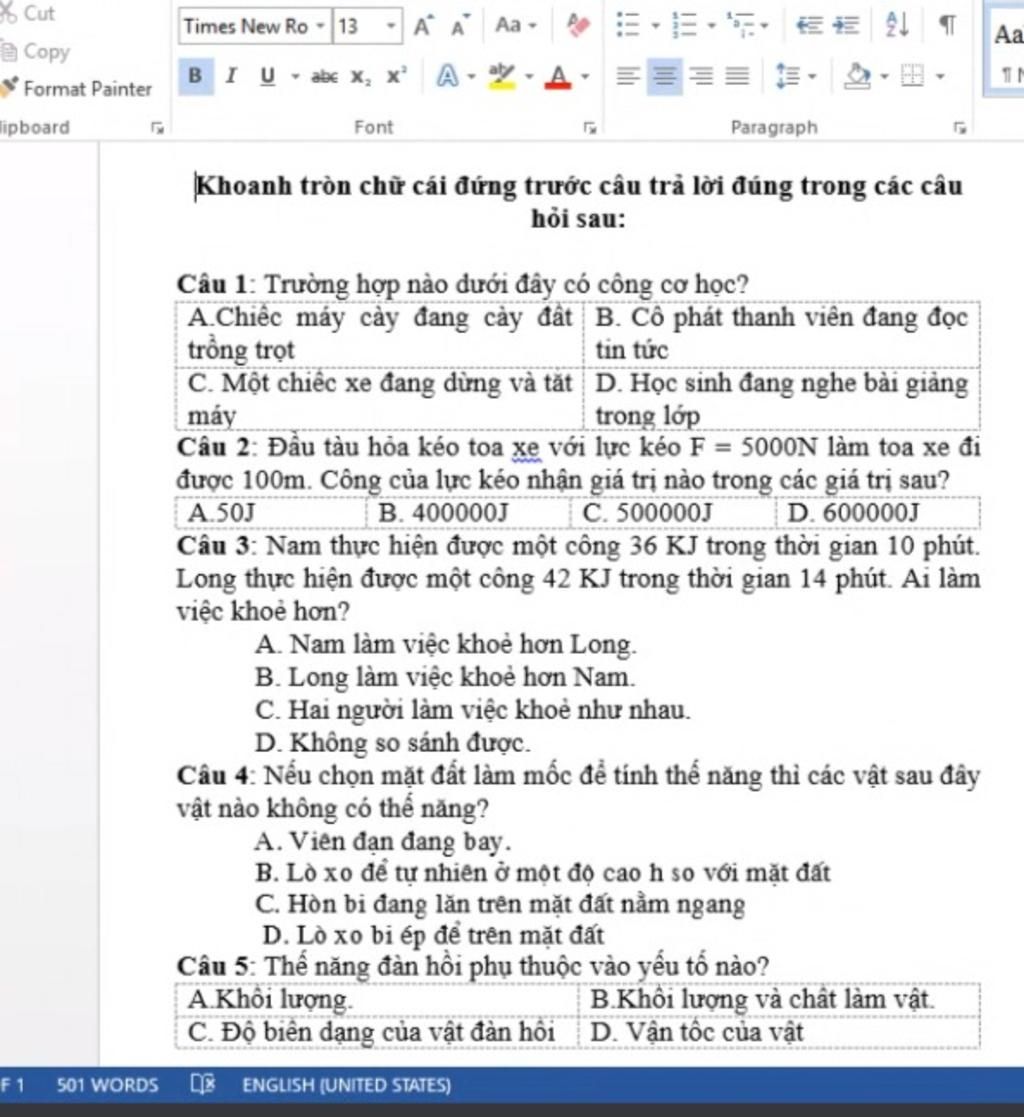Increase paragraph indent
The width and height of the screenshot is (1024, 1117).
(x=846, y=26)
